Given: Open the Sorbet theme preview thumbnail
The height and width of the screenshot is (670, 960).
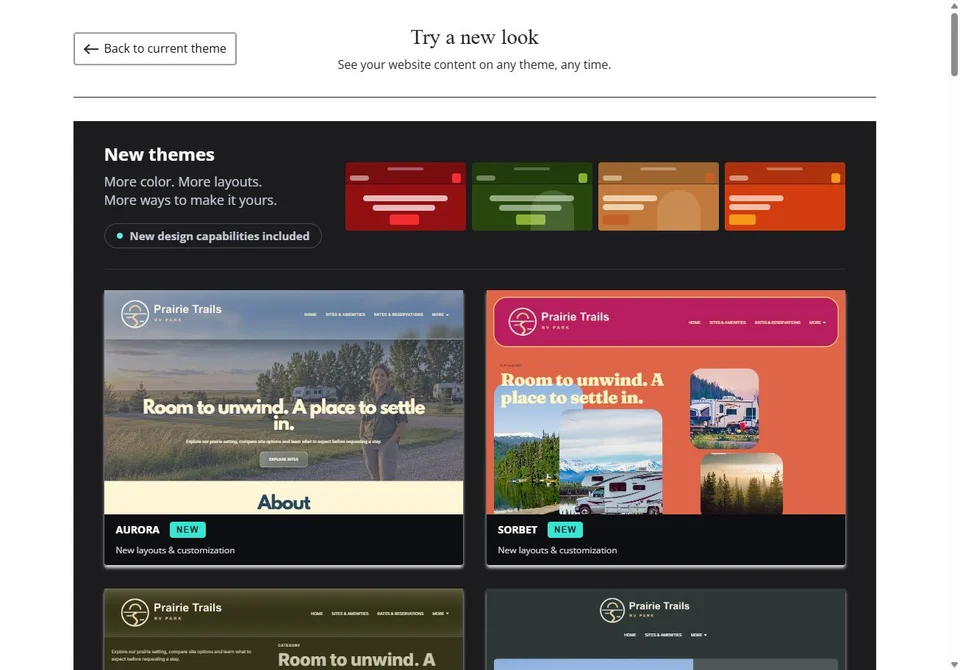Looking at the screenshot, I should [666, 402].
